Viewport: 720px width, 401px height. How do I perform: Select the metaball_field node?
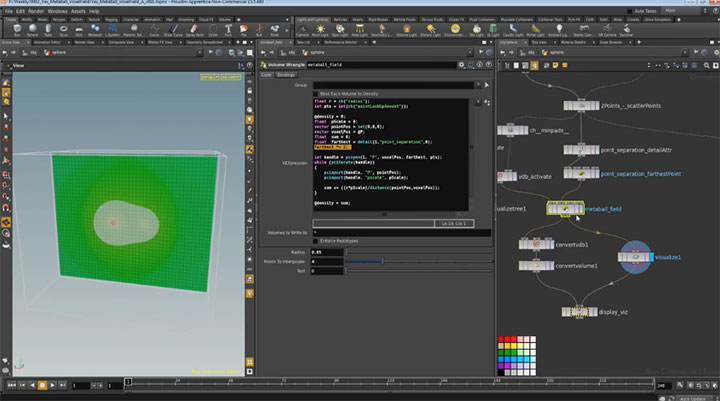click(566, 209)
